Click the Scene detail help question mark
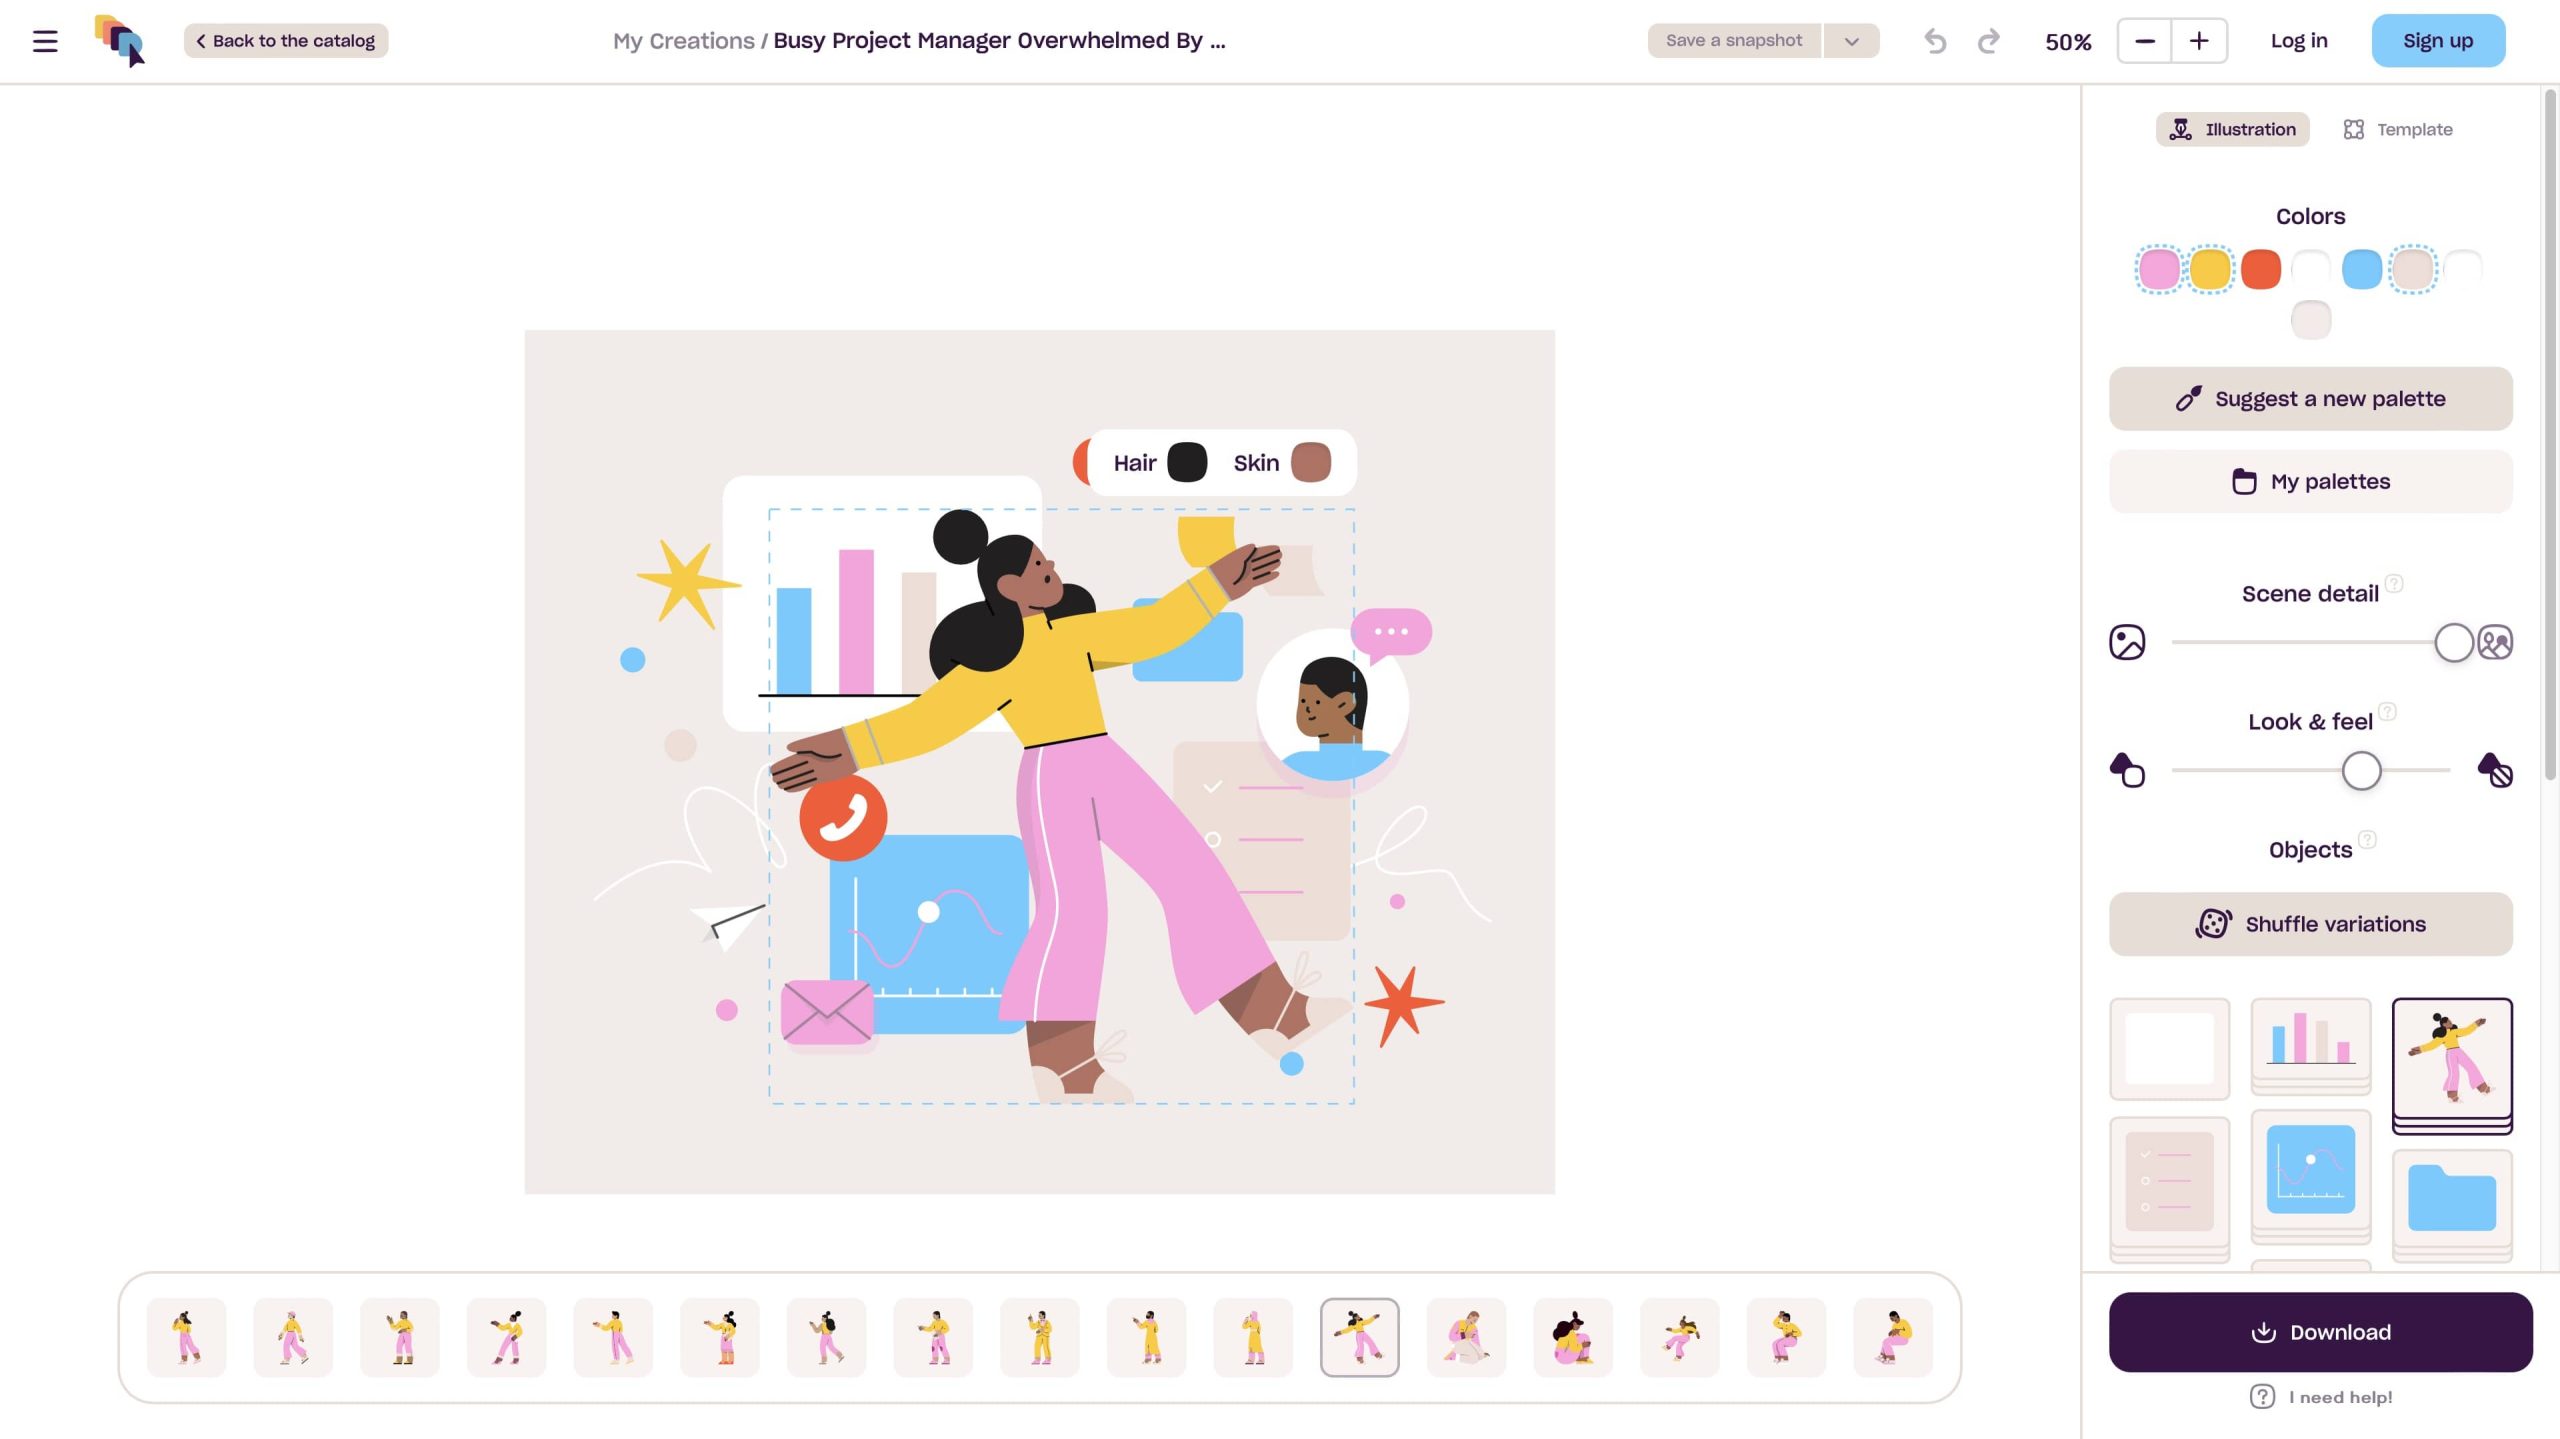The width and height of the screenshot is (2560, 1439). [2394, 583]
